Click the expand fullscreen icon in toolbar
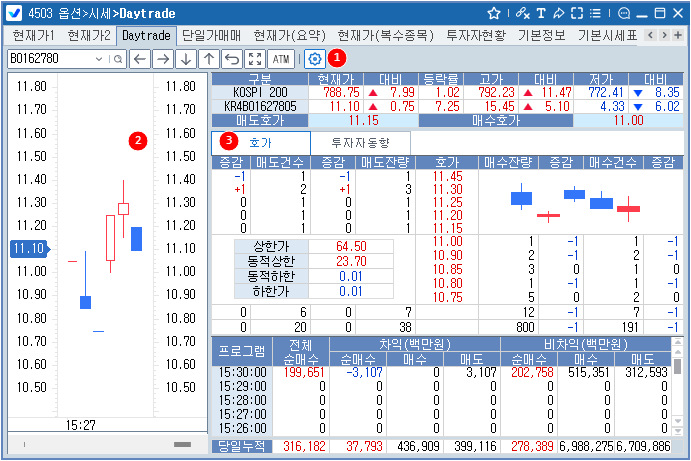 tap(255, 59)
